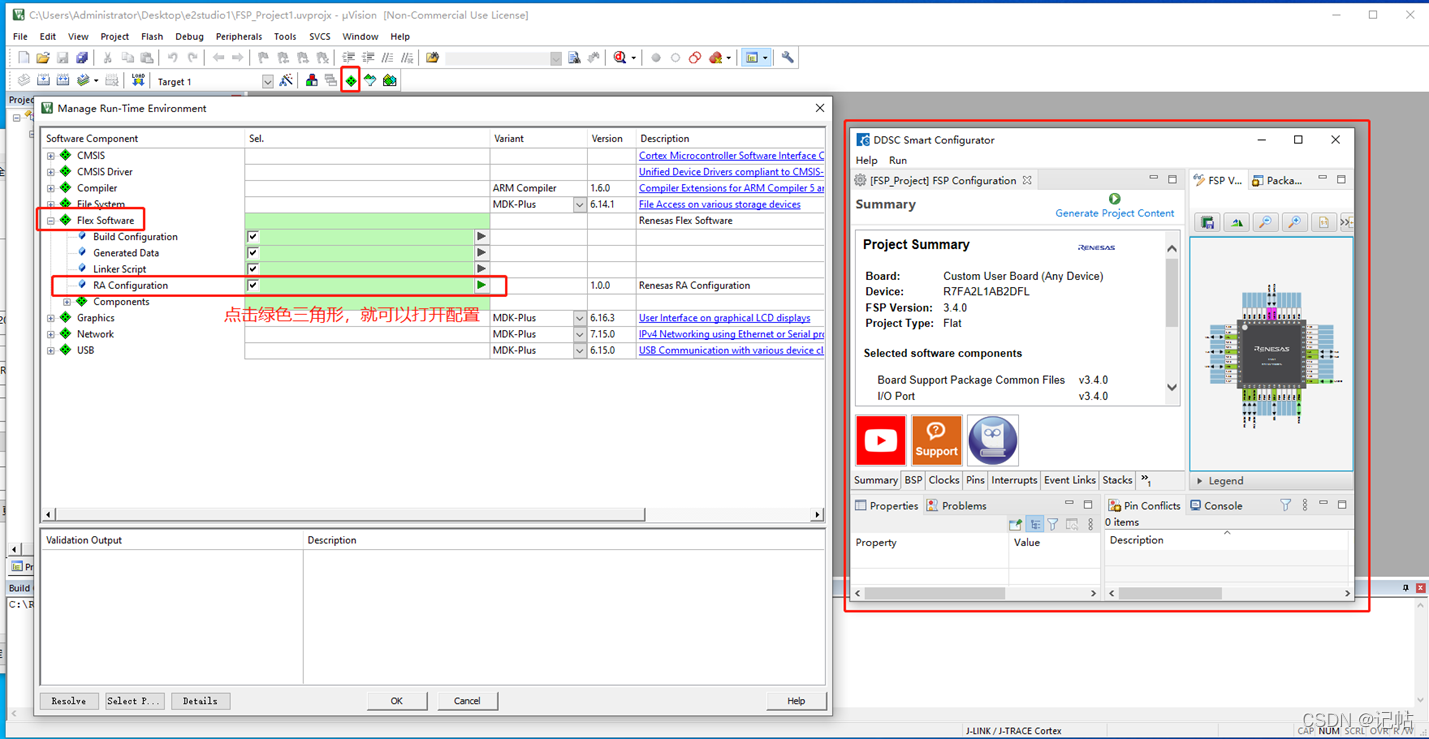Toggle the RA Configuration checkbox
The image size is (1429, 739).
point(253,285)
